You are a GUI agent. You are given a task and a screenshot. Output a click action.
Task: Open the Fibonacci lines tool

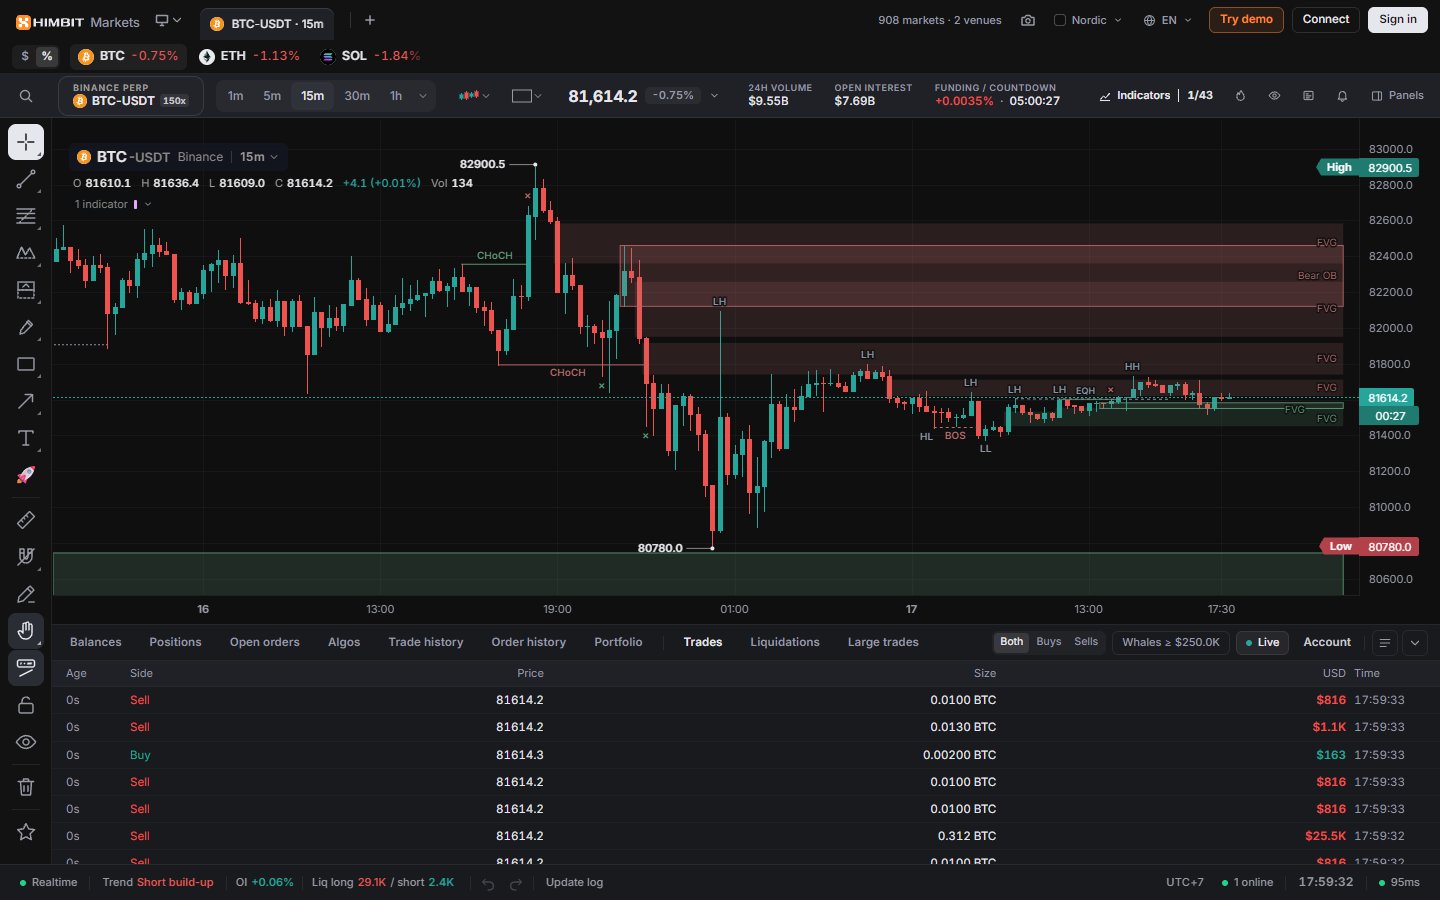click(26, 216)
